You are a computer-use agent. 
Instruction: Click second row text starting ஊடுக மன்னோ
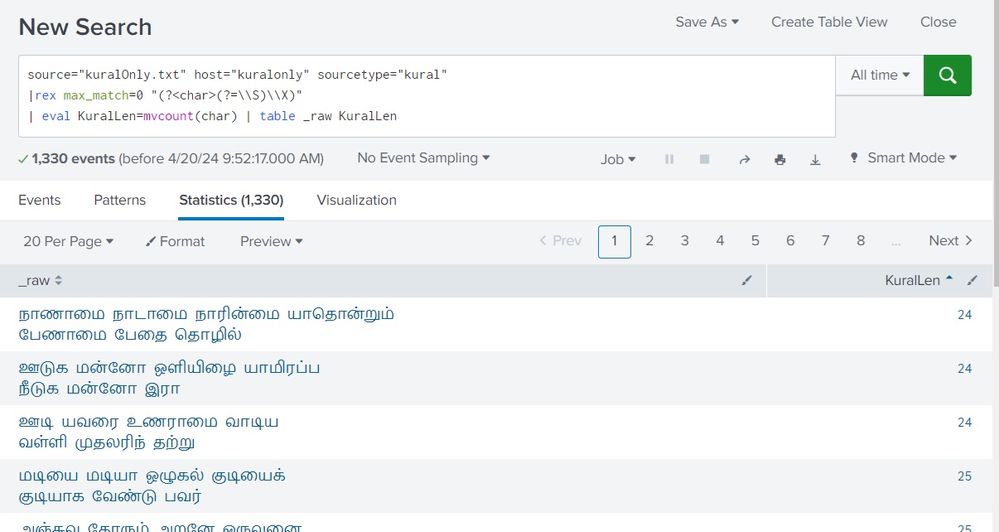click(169, 378)
